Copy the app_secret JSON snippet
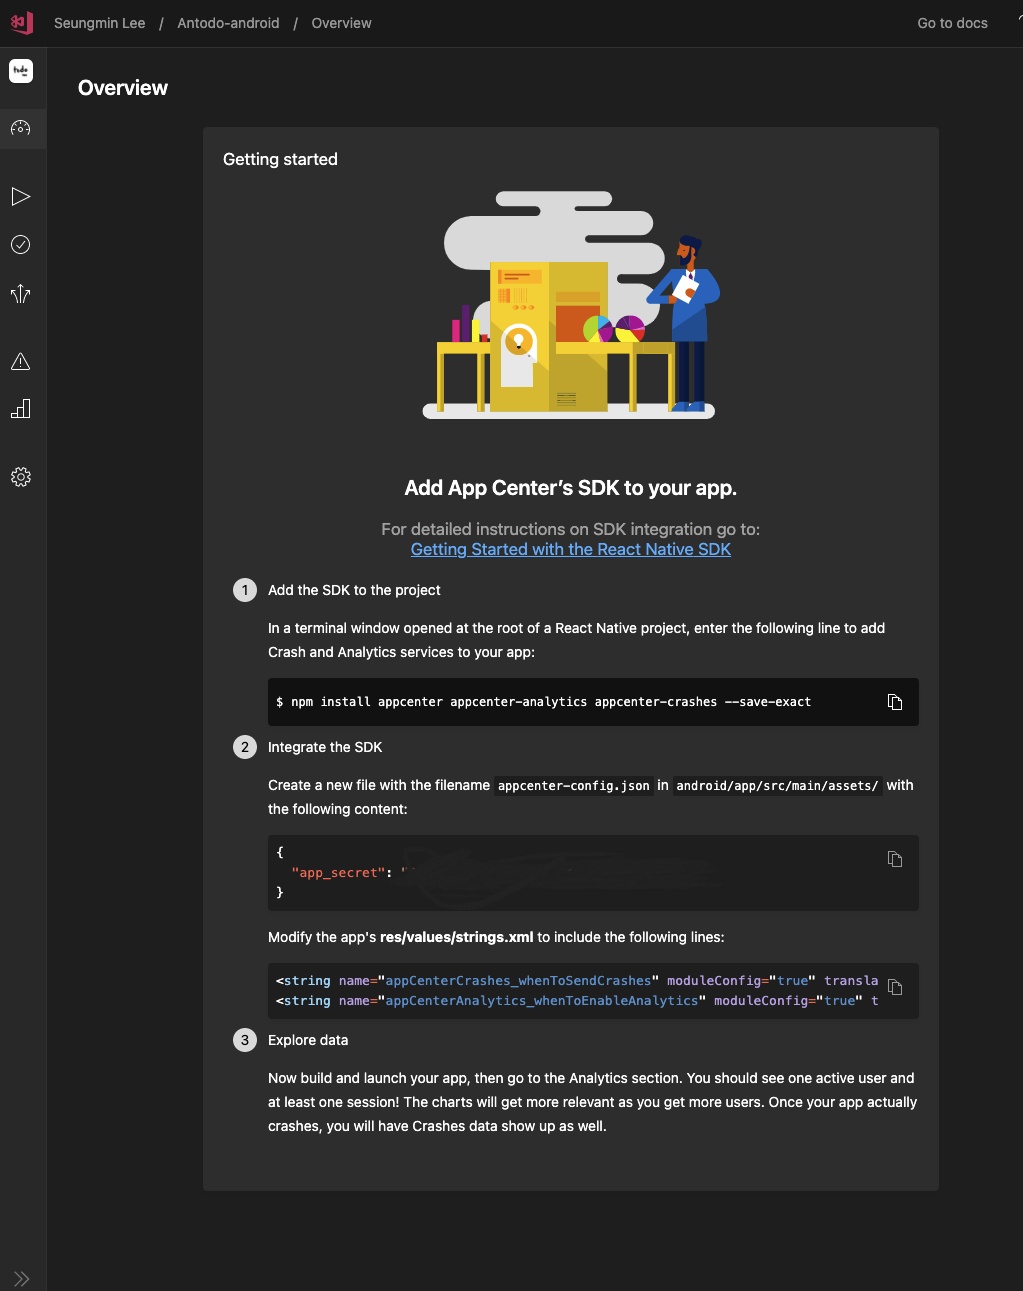The height and width of the screenshot is (1291, 1023). pyautogui.click(x=895, y=859)
